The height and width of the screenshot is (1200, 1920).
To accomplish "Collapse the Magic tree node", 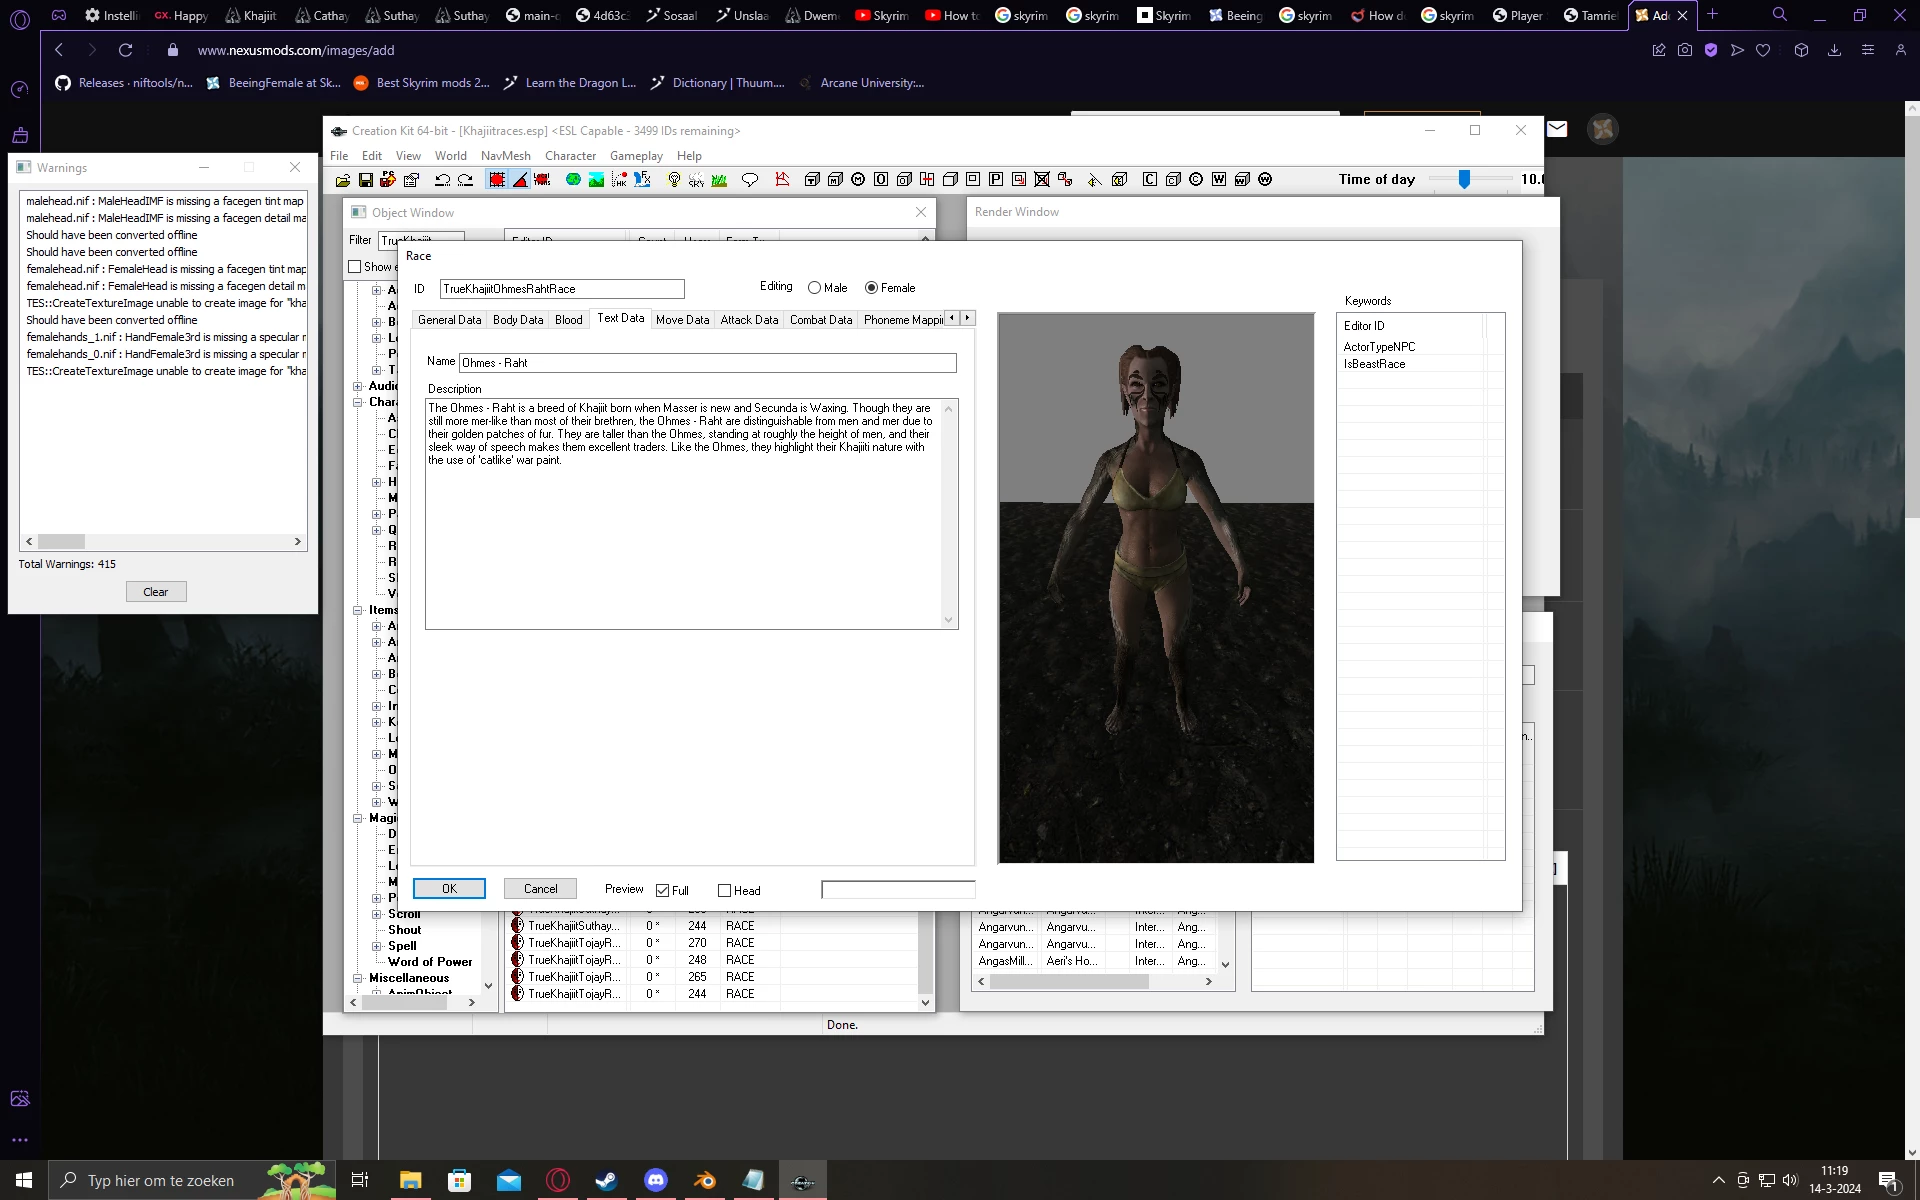I will (x=358, y=818).
